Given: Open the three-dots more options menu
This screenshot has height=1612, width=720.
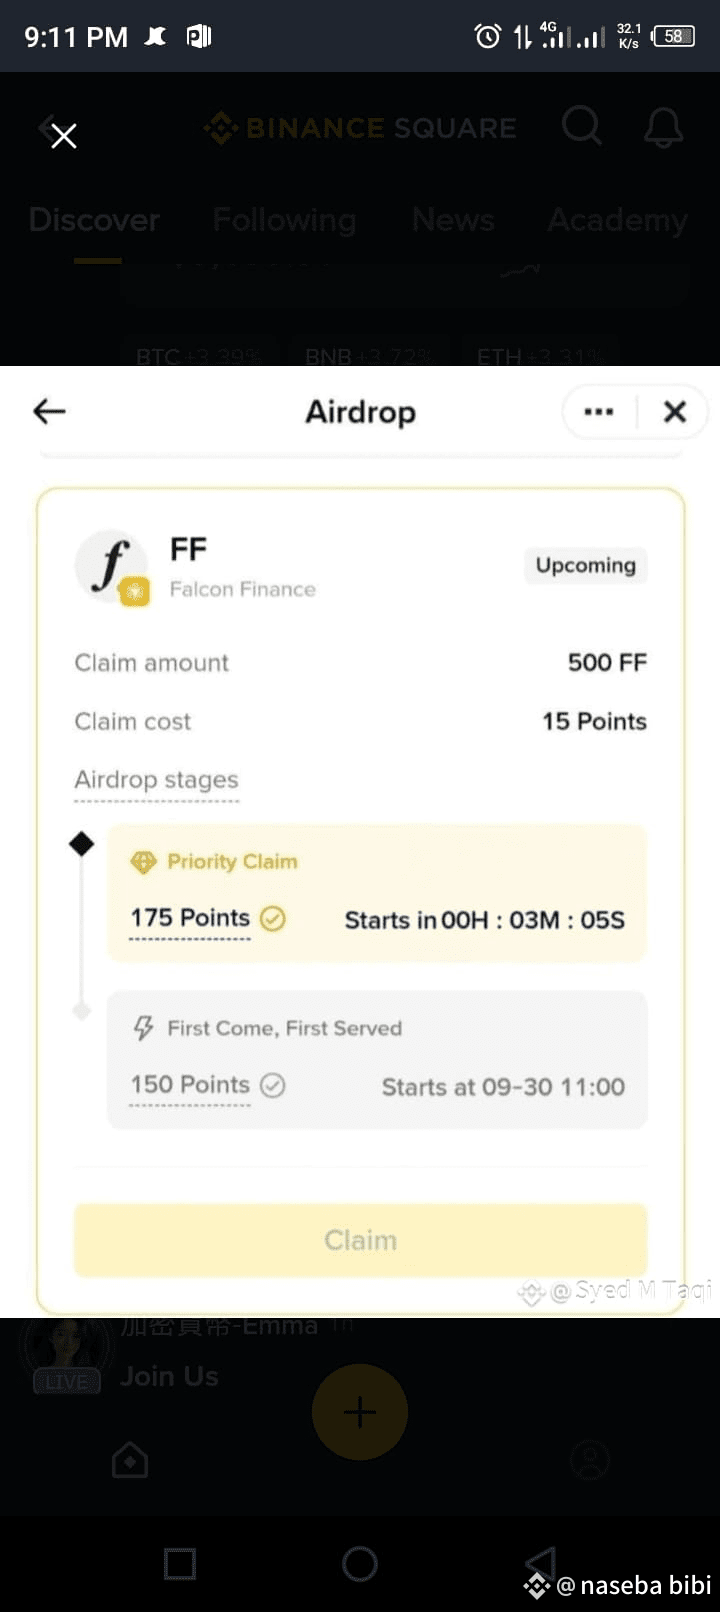Looking at the screenshot, I should pyautogui.click(x=599, y=411).
